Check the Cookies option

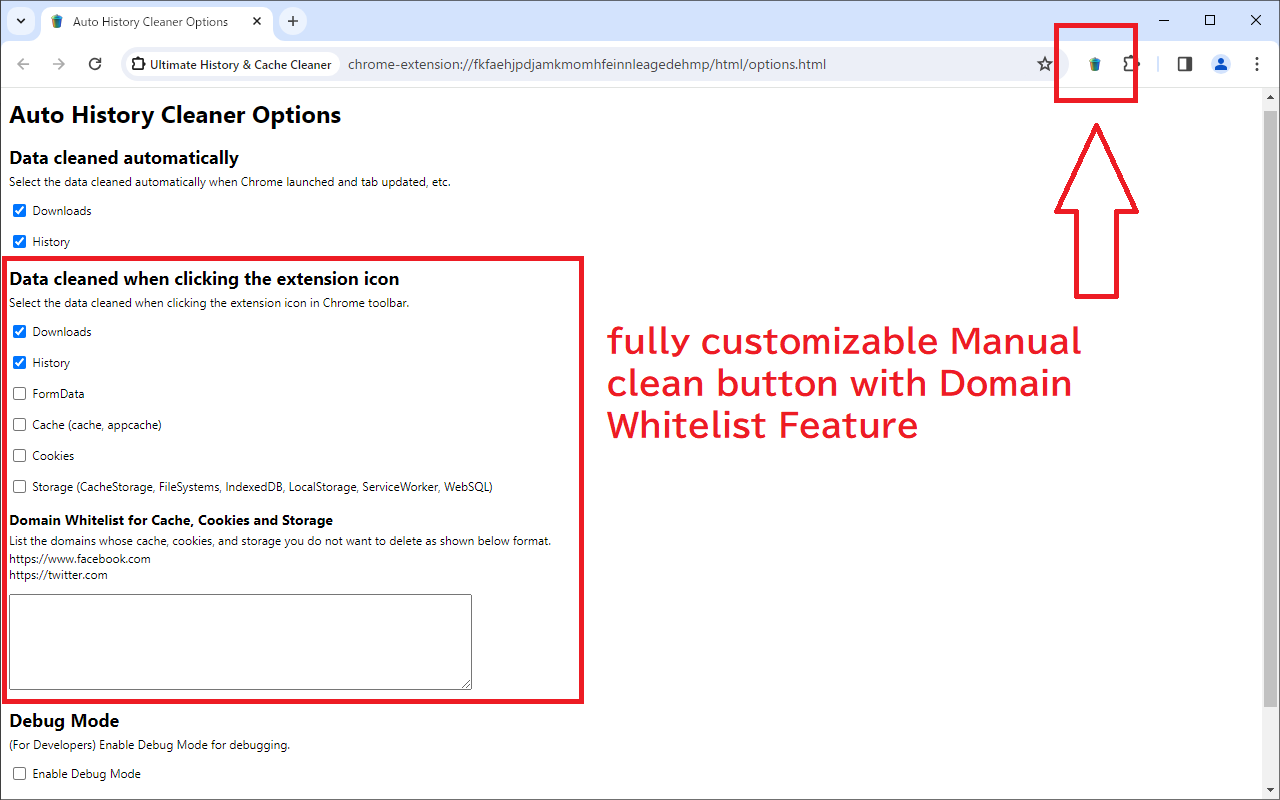coord(20,456)
